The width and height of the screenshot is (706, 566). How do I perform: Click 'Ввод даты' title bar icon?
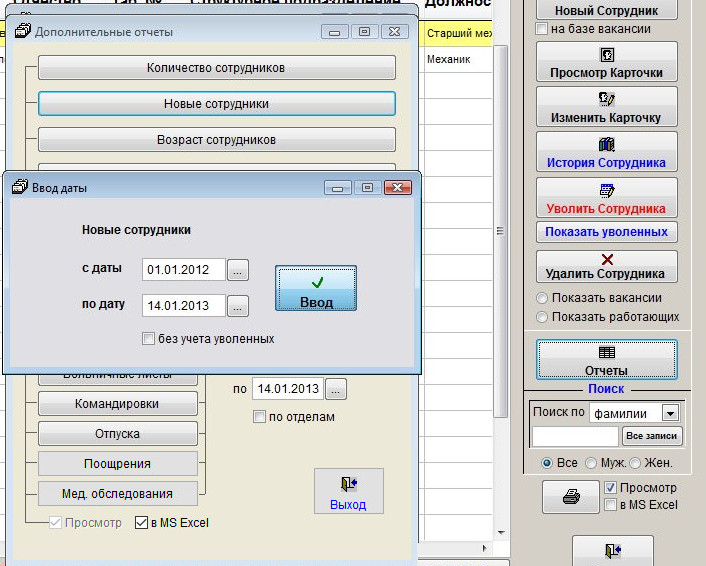click(x=20, y=186)
